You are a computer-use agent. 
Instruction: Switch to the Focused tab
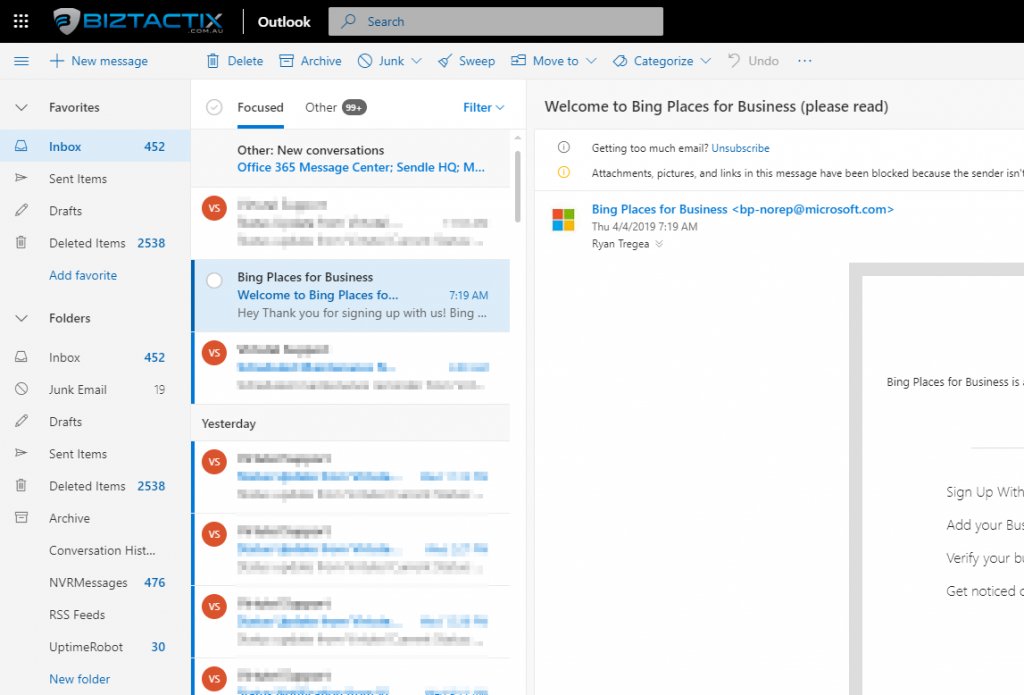(x=260, y=107)
